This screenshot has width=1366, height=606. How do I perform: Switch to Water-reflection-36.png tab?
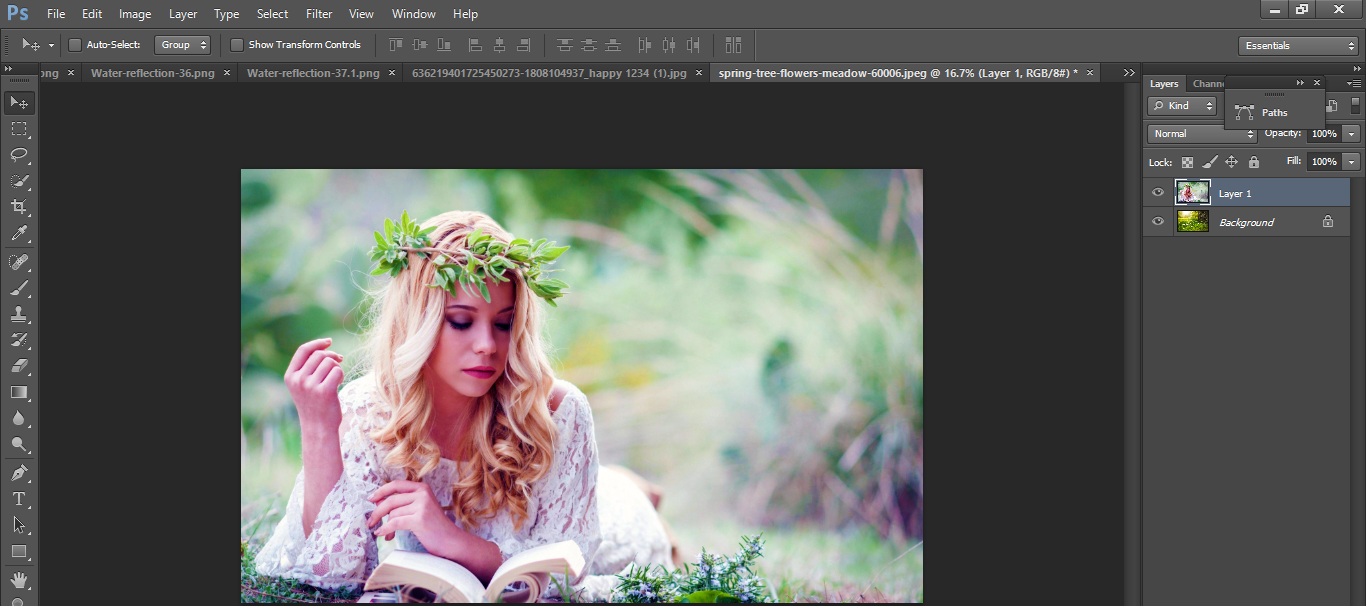point(153,73)
